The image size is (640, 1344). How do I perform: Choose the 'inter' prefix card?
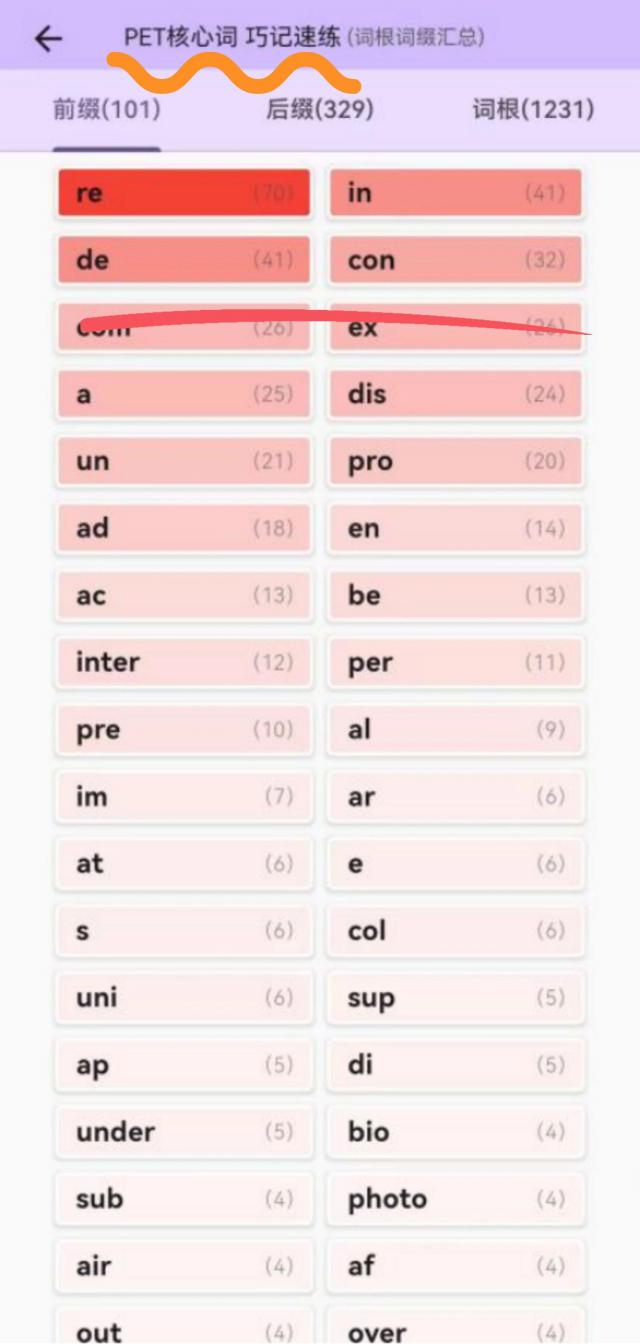coord(184,662)
